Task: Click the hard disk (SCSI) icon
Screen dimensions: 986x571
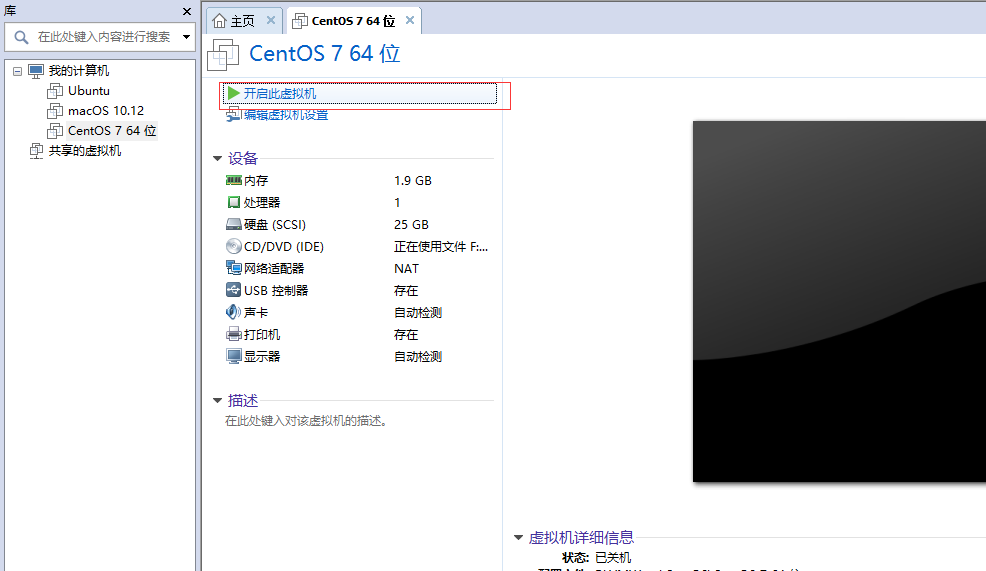Action: [x=233, y=225]
